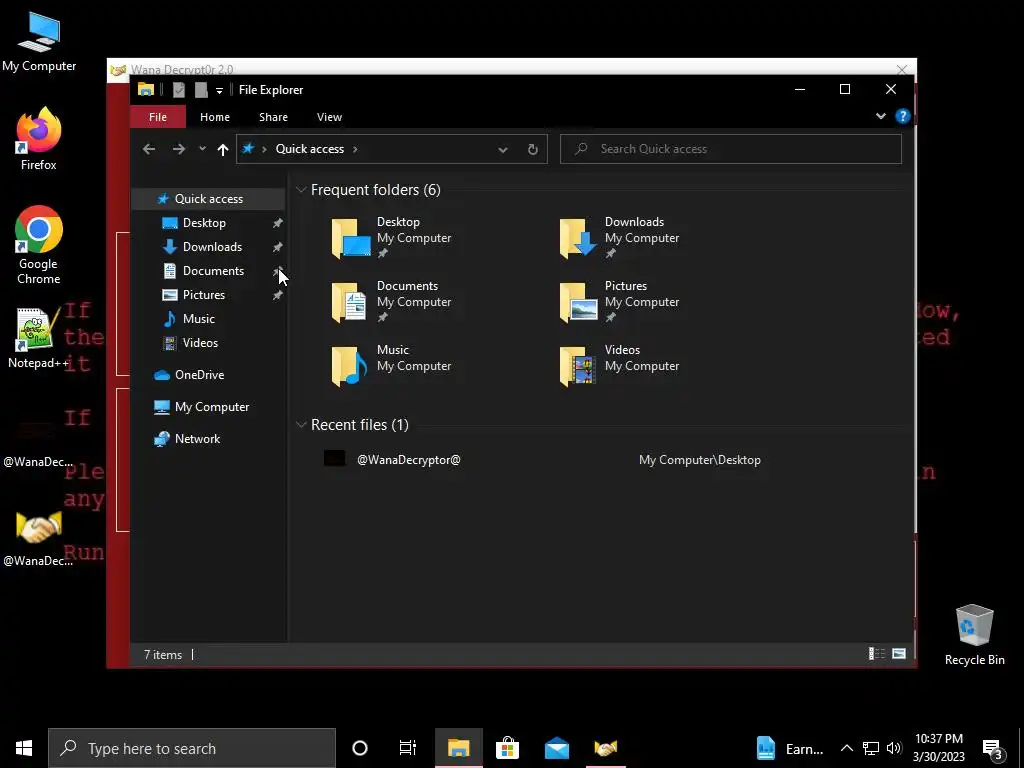Image resolution: width=1024 pixels, height=768 pixels.
Task: Click the Properties quick access toolbar icon
Action: tap(178, 90)
